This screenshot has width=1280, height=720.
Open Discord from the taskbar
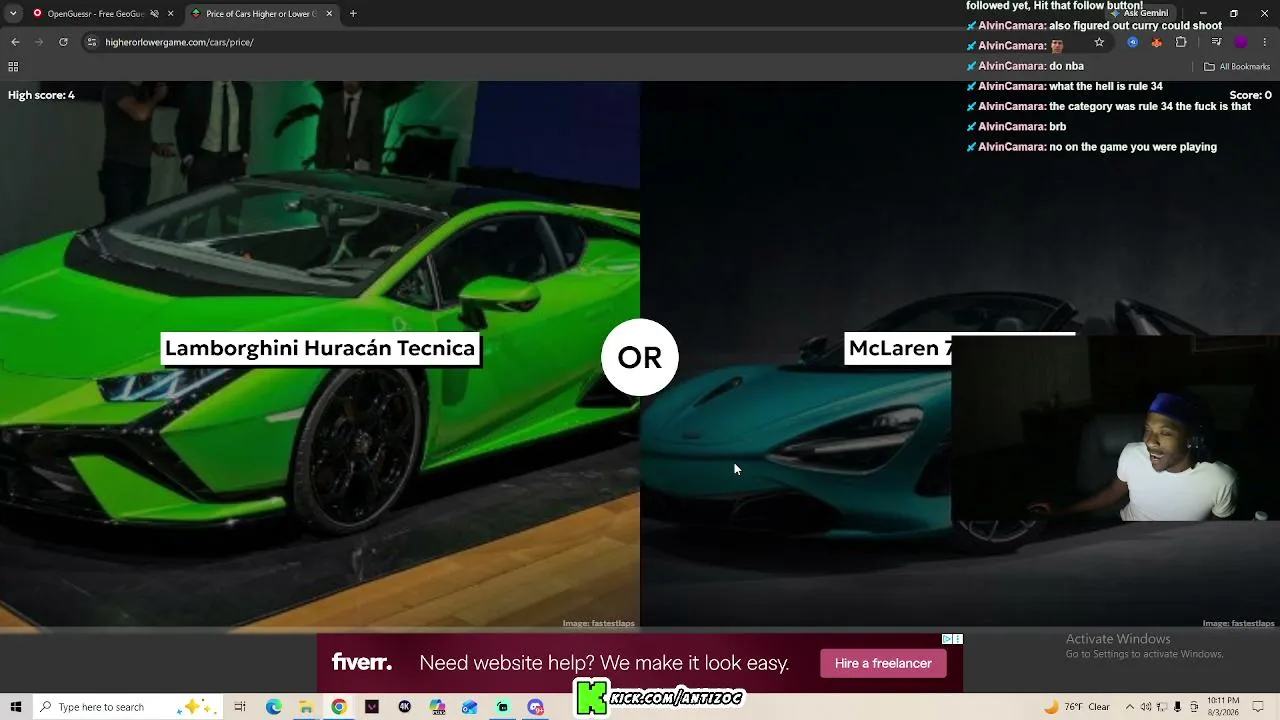coord(535,707)
